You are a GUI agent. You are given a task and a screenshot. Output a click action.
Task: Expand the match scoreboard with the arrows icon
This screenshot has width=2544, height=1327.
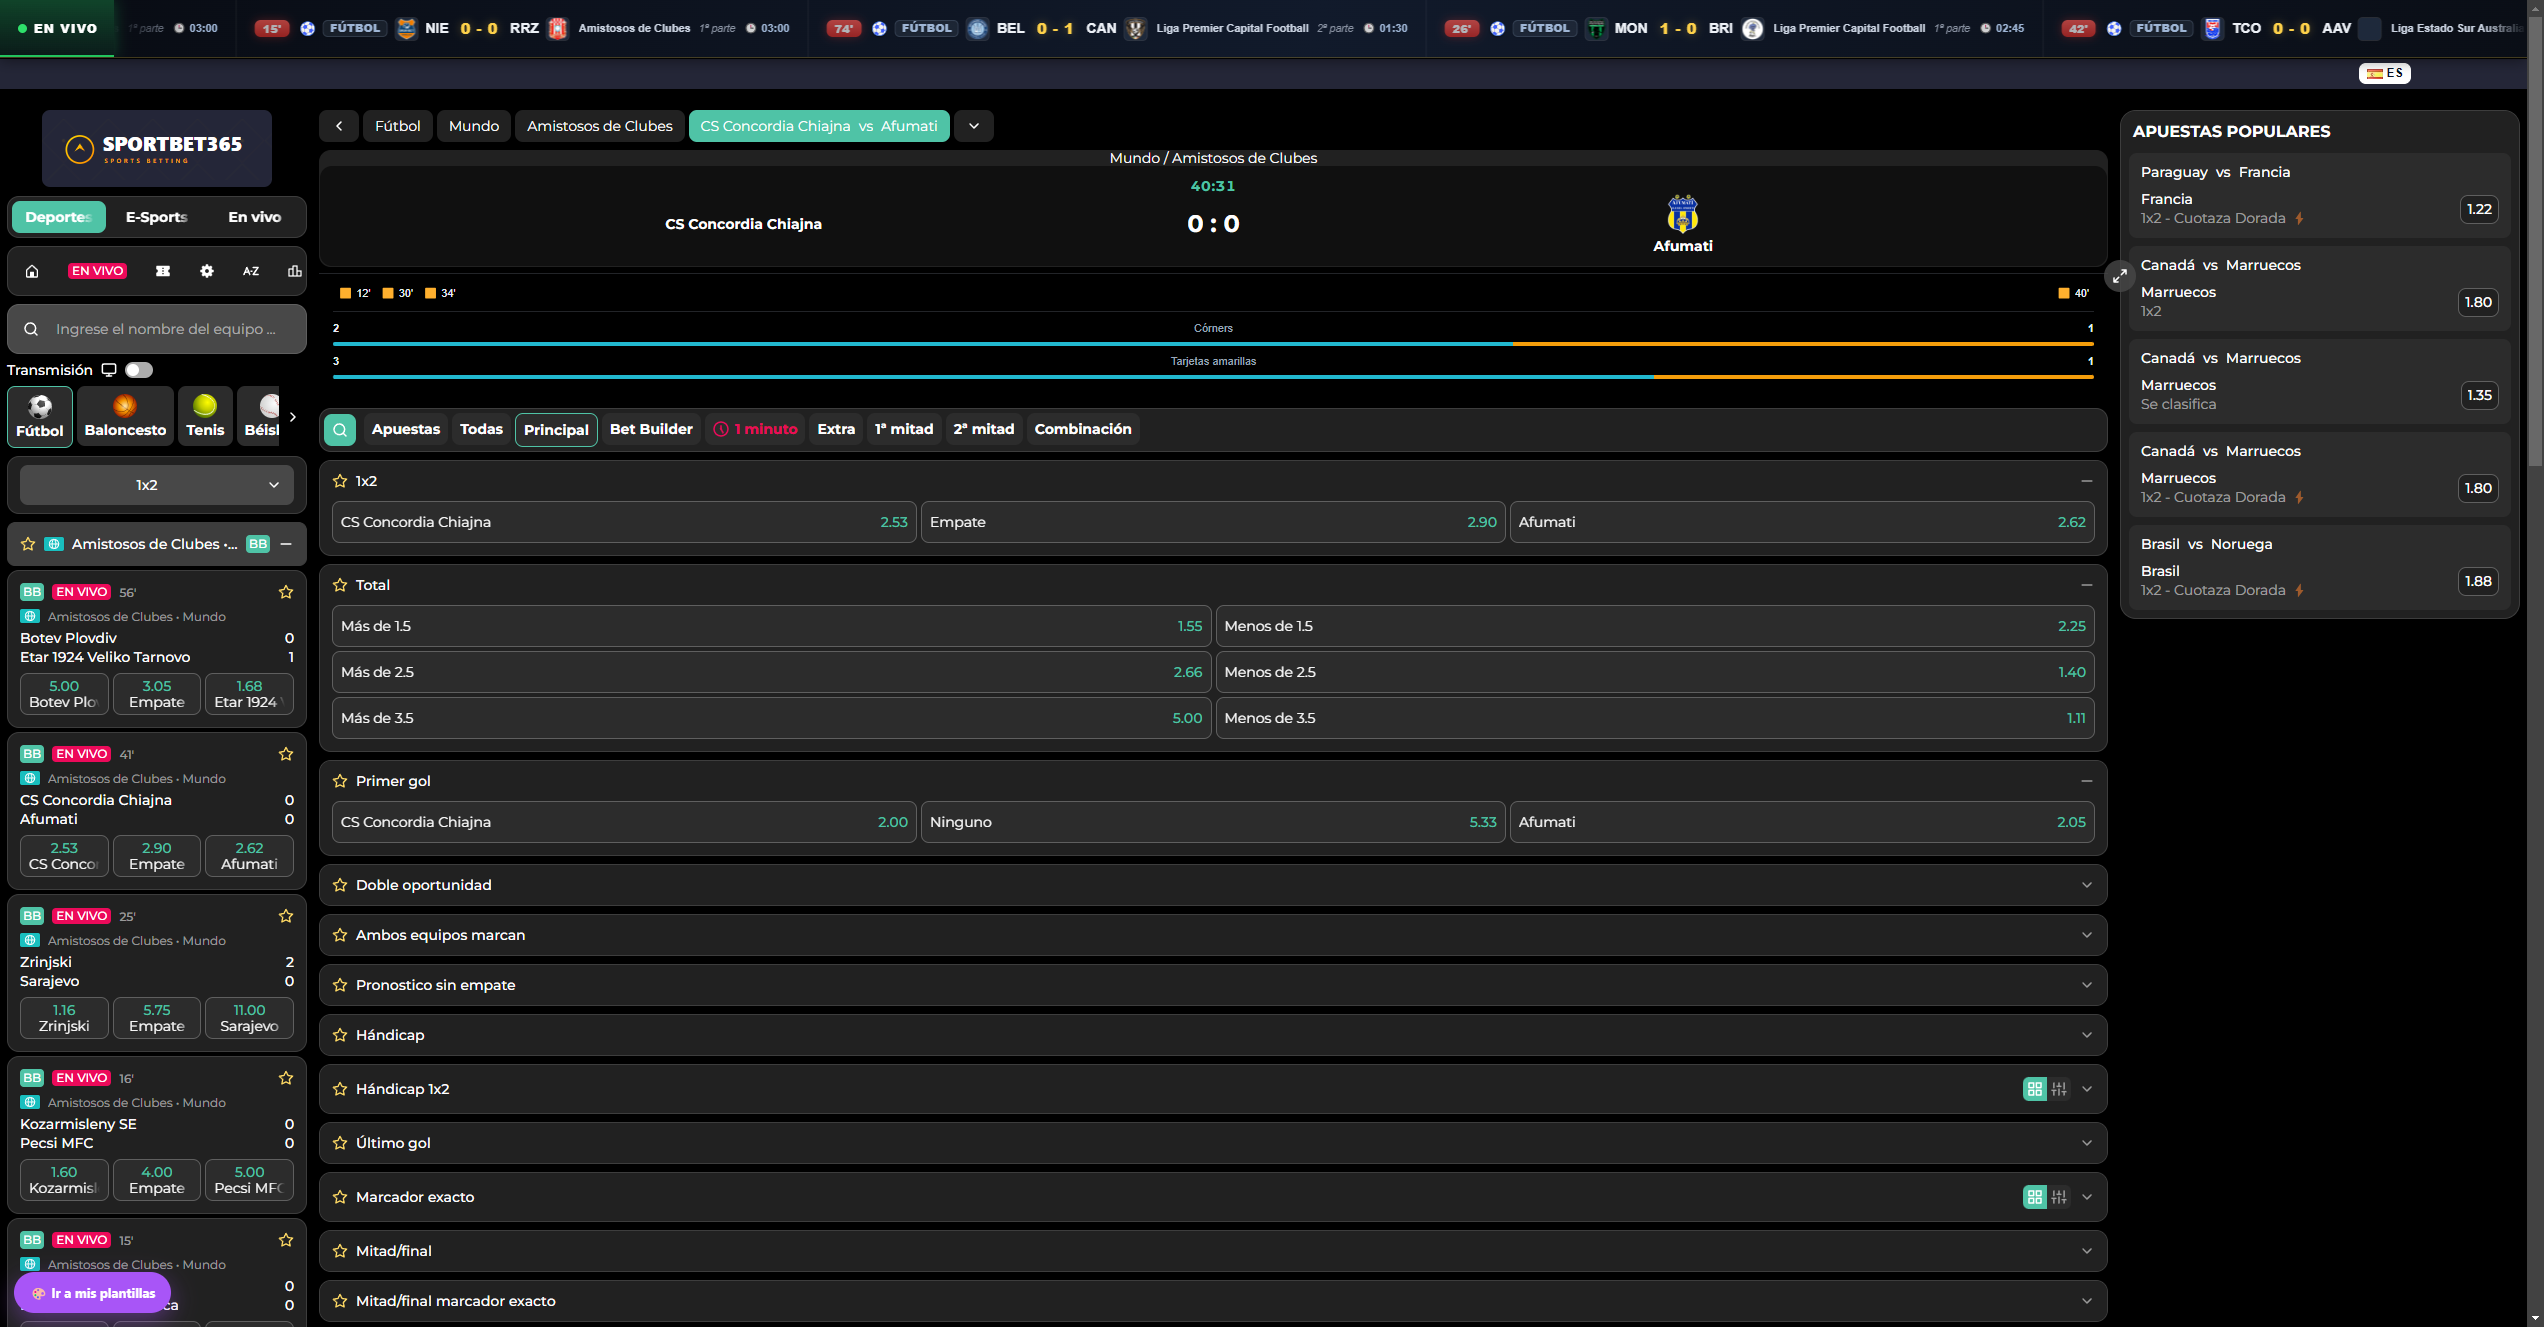[2119, 276]
